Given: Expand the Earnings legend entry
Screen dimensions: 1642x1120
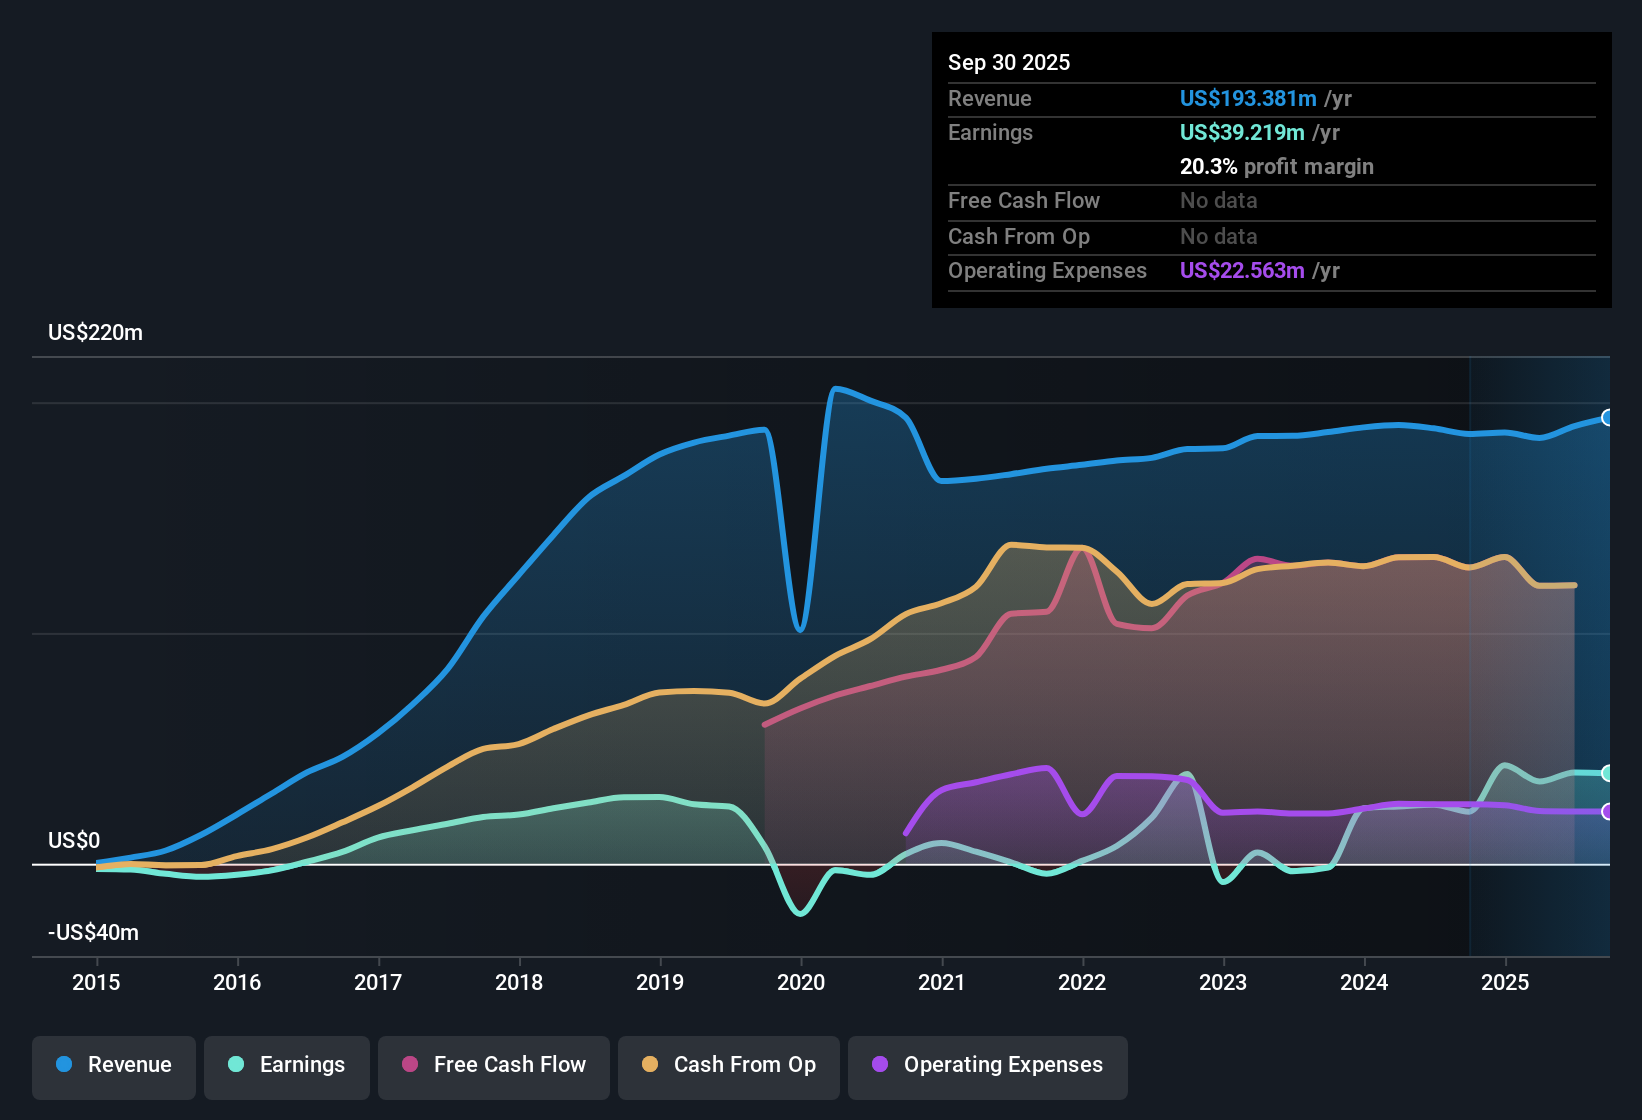Looking at the screenshot, I should 286,1065.
